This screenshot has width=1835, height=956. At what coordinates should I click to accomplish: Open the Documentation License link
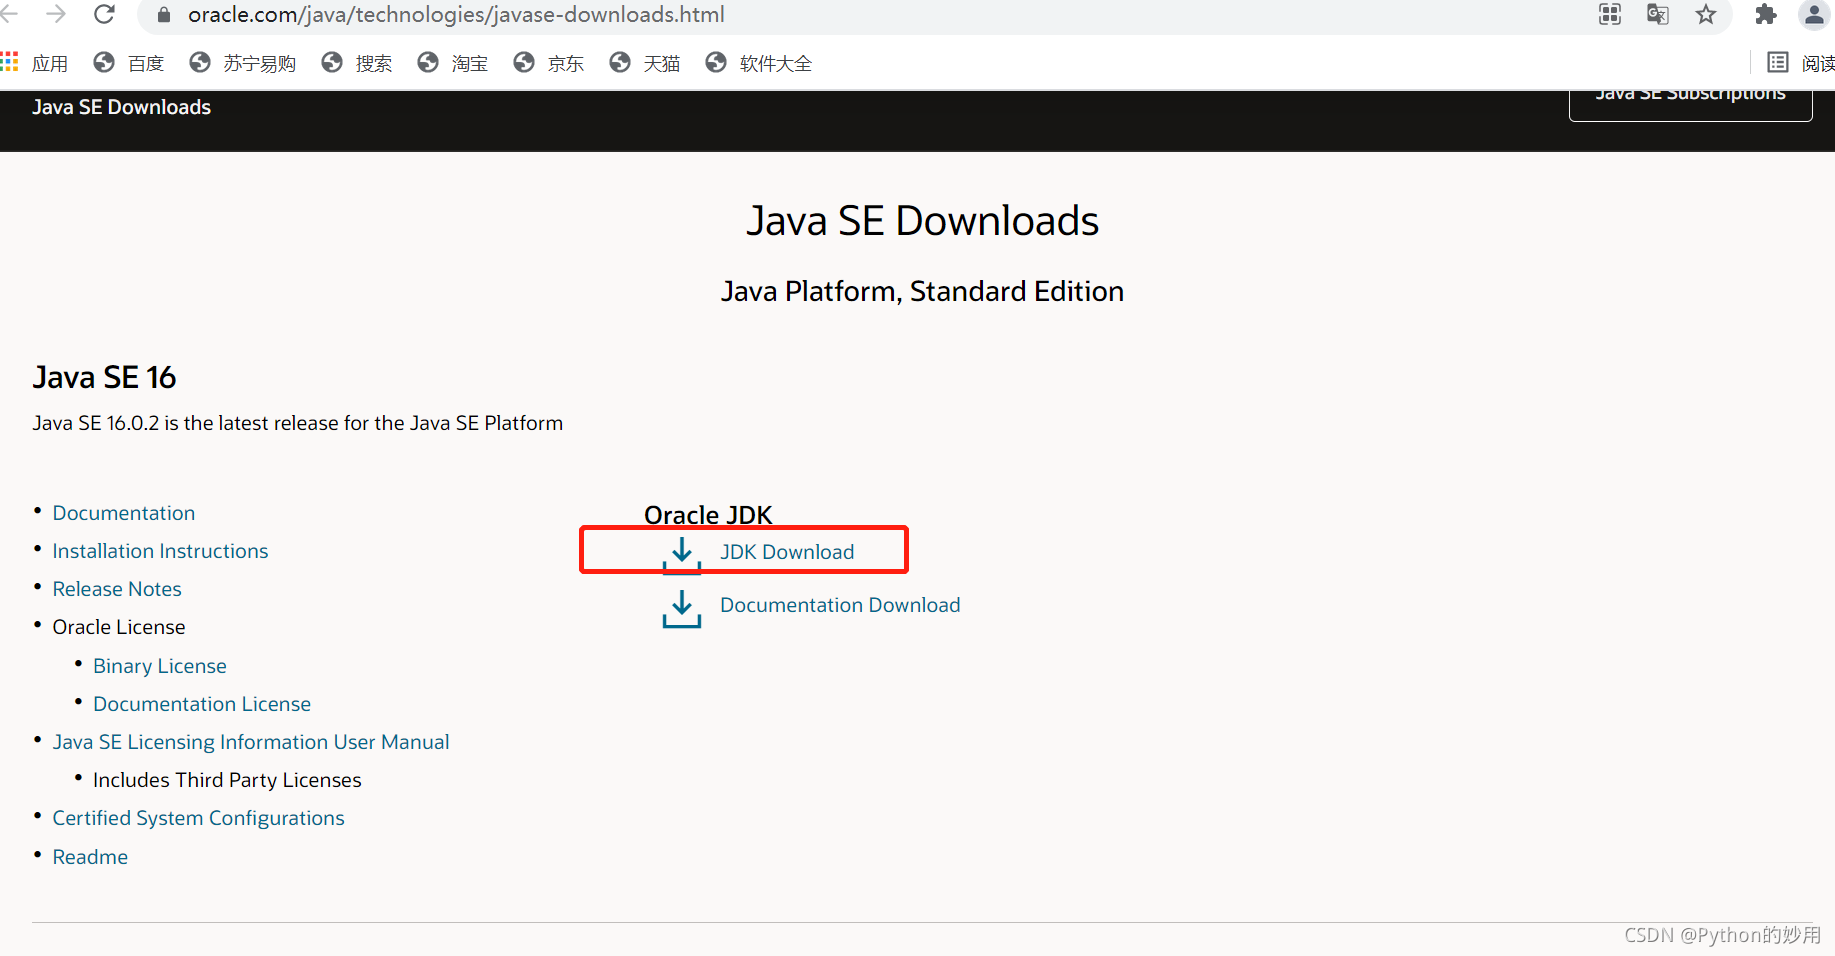[x=202, y=704]
